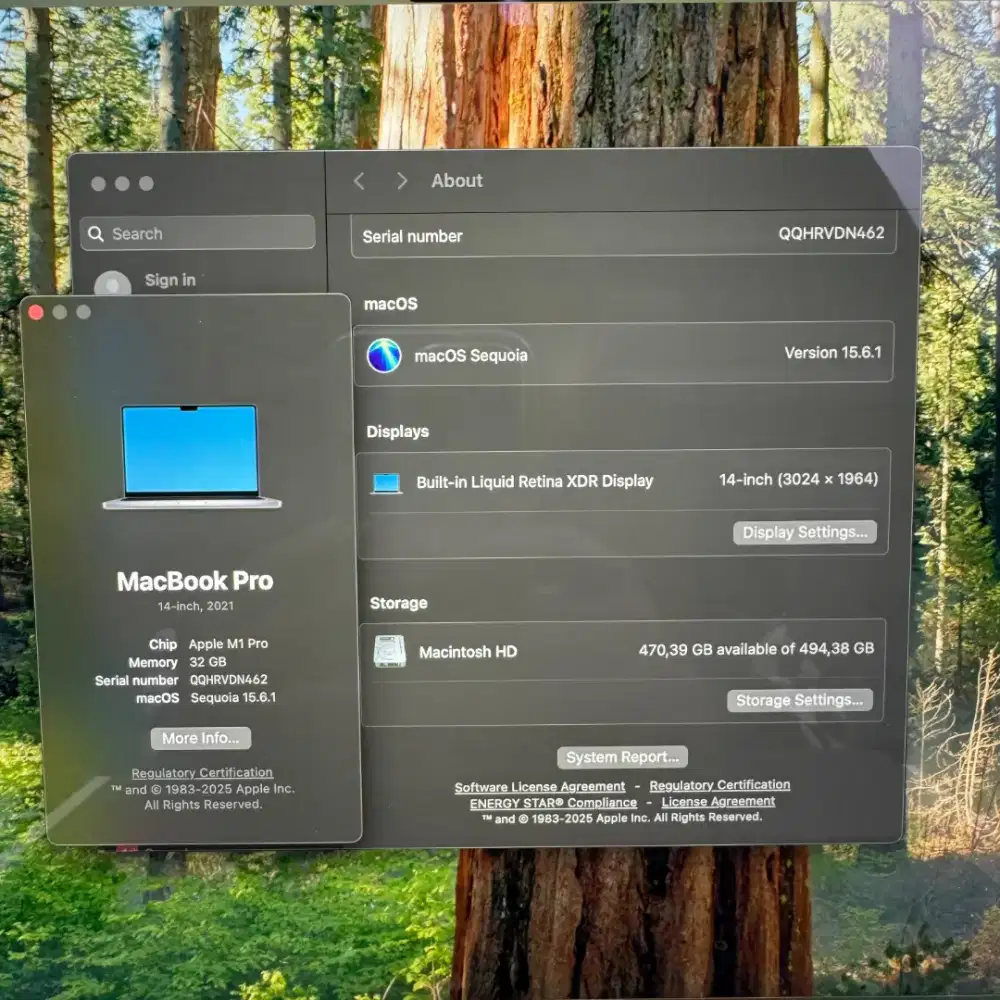This screenshot has height=1000, width=1000.
Task: Click 470,39 GB available of 494,38 GB
Action: (x=756, y=649)
